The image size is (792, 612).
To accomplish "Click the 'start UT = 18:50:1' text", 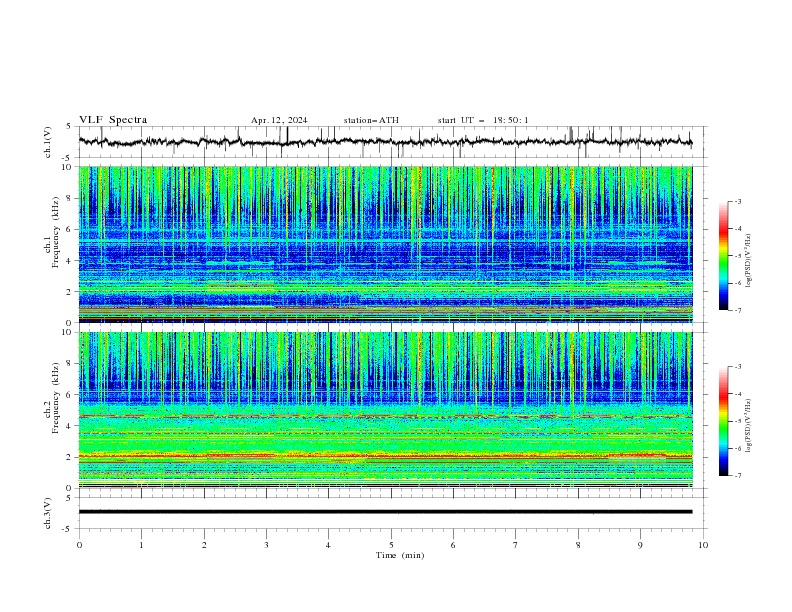I will click(x=483, y=120).
